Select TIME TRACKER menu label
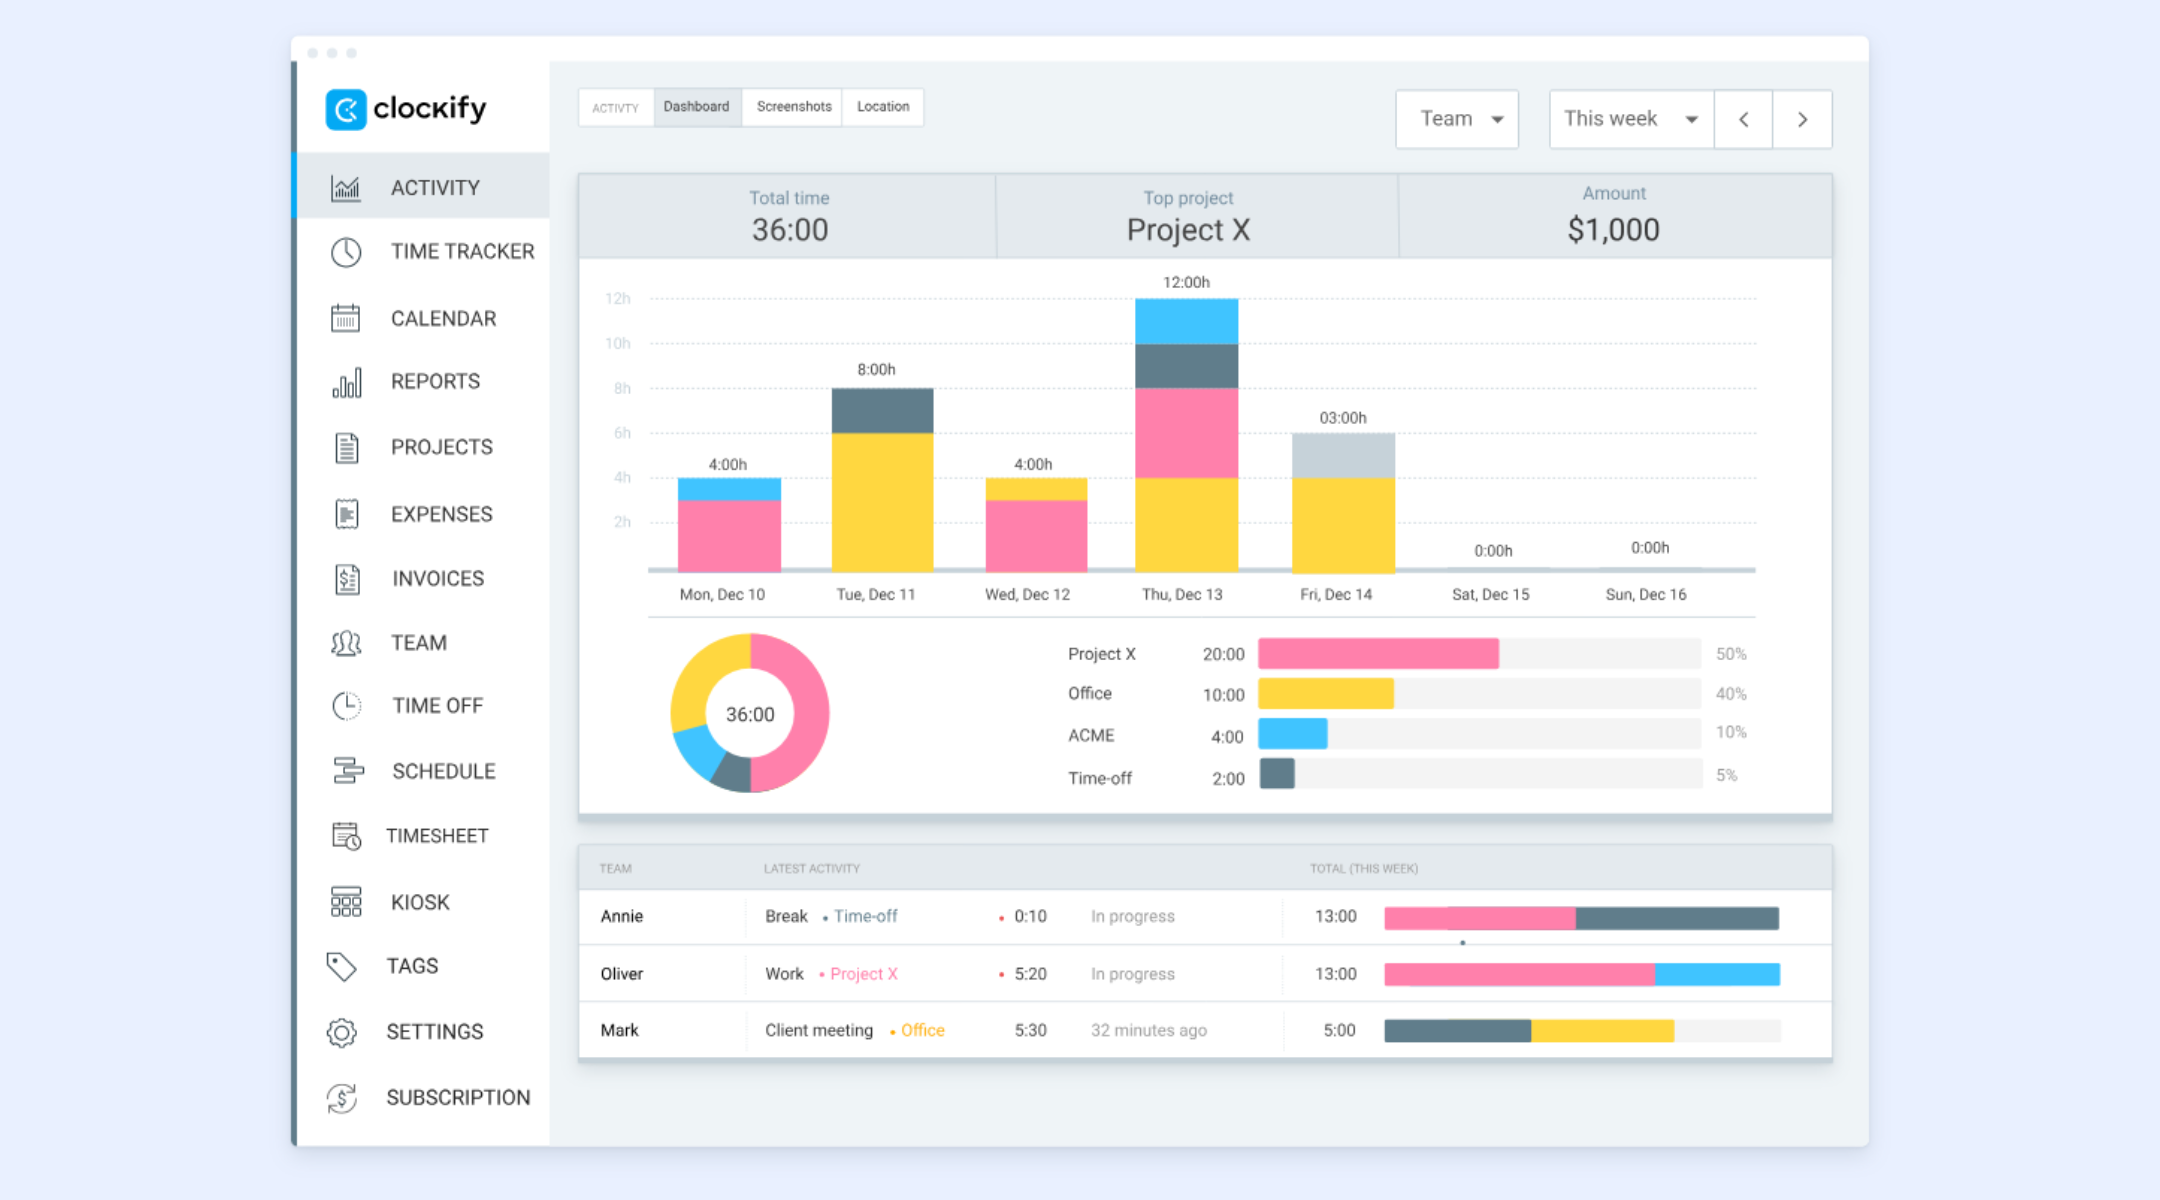The width and height of the screenshot is (2160, 1200). [x=462, y=252]
